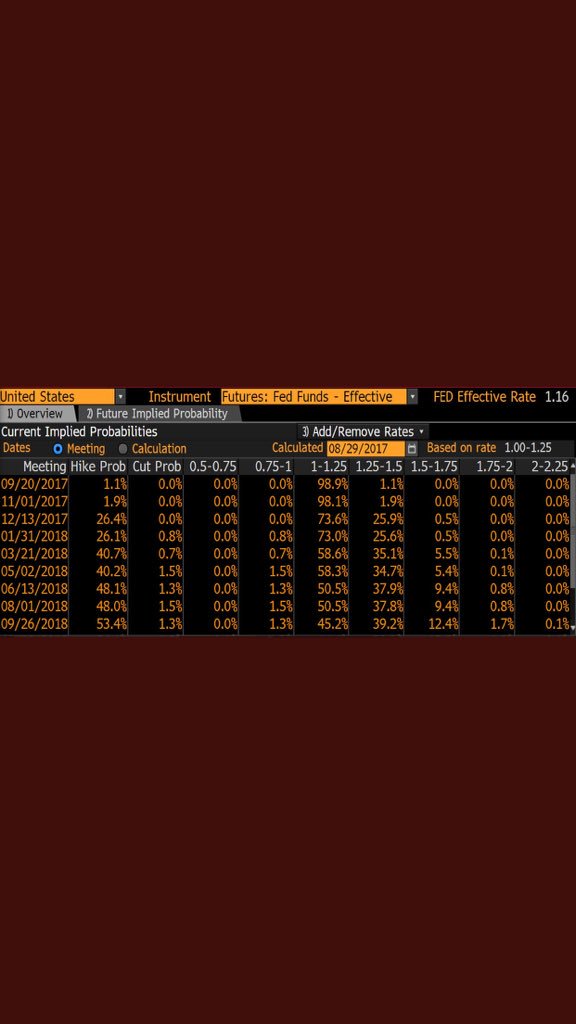Select the Calculation radio button
The height and width of the screenshot is (1024, 576).
click(x=123, y=449)
